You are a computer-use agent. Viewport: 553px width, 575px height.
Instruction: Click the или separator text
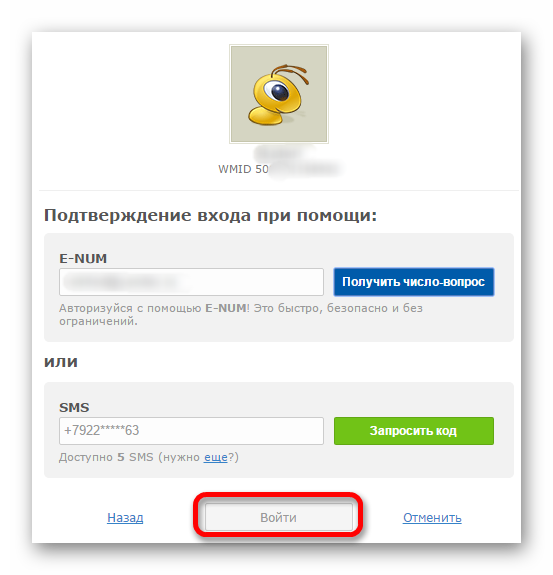point(61,362)
